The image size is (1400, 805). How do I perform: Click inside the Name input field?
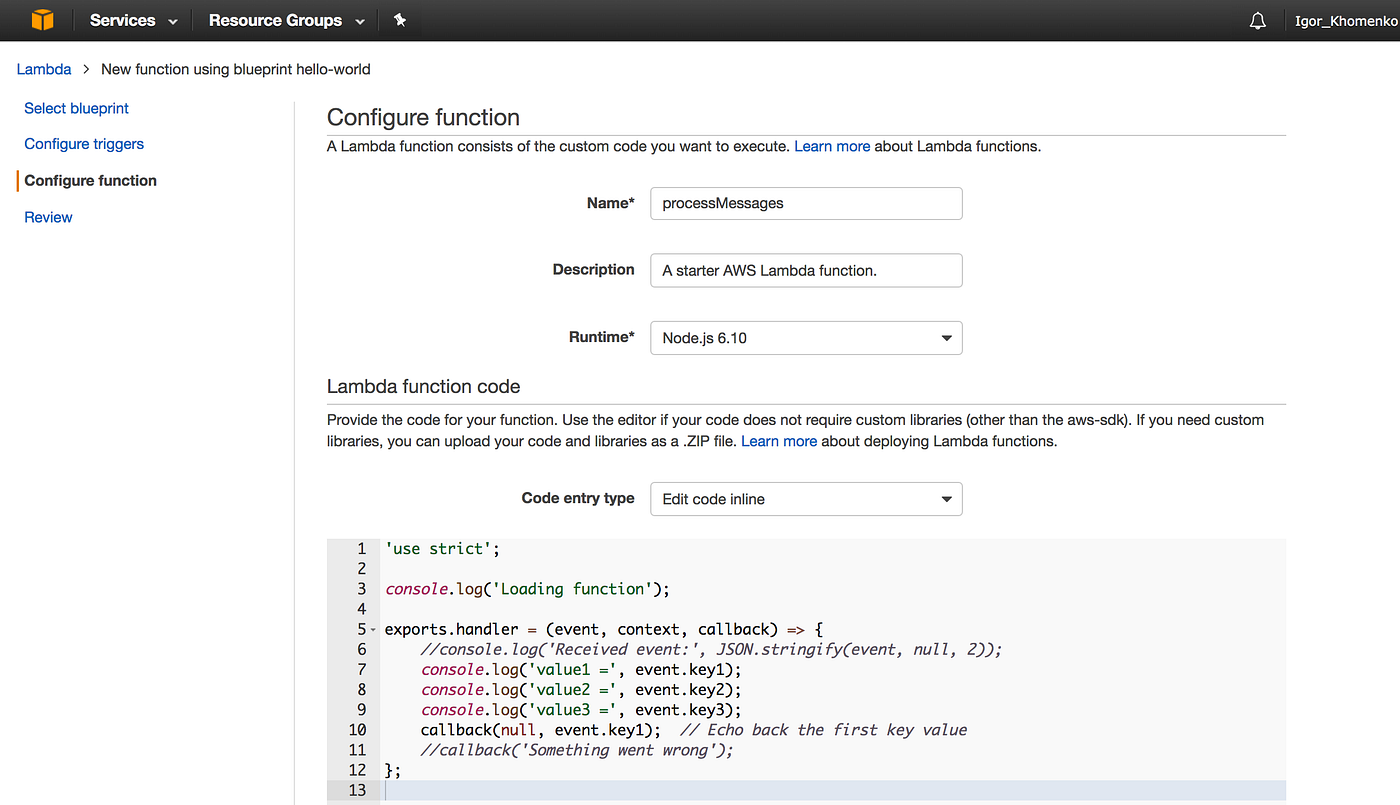coord(805,203)
